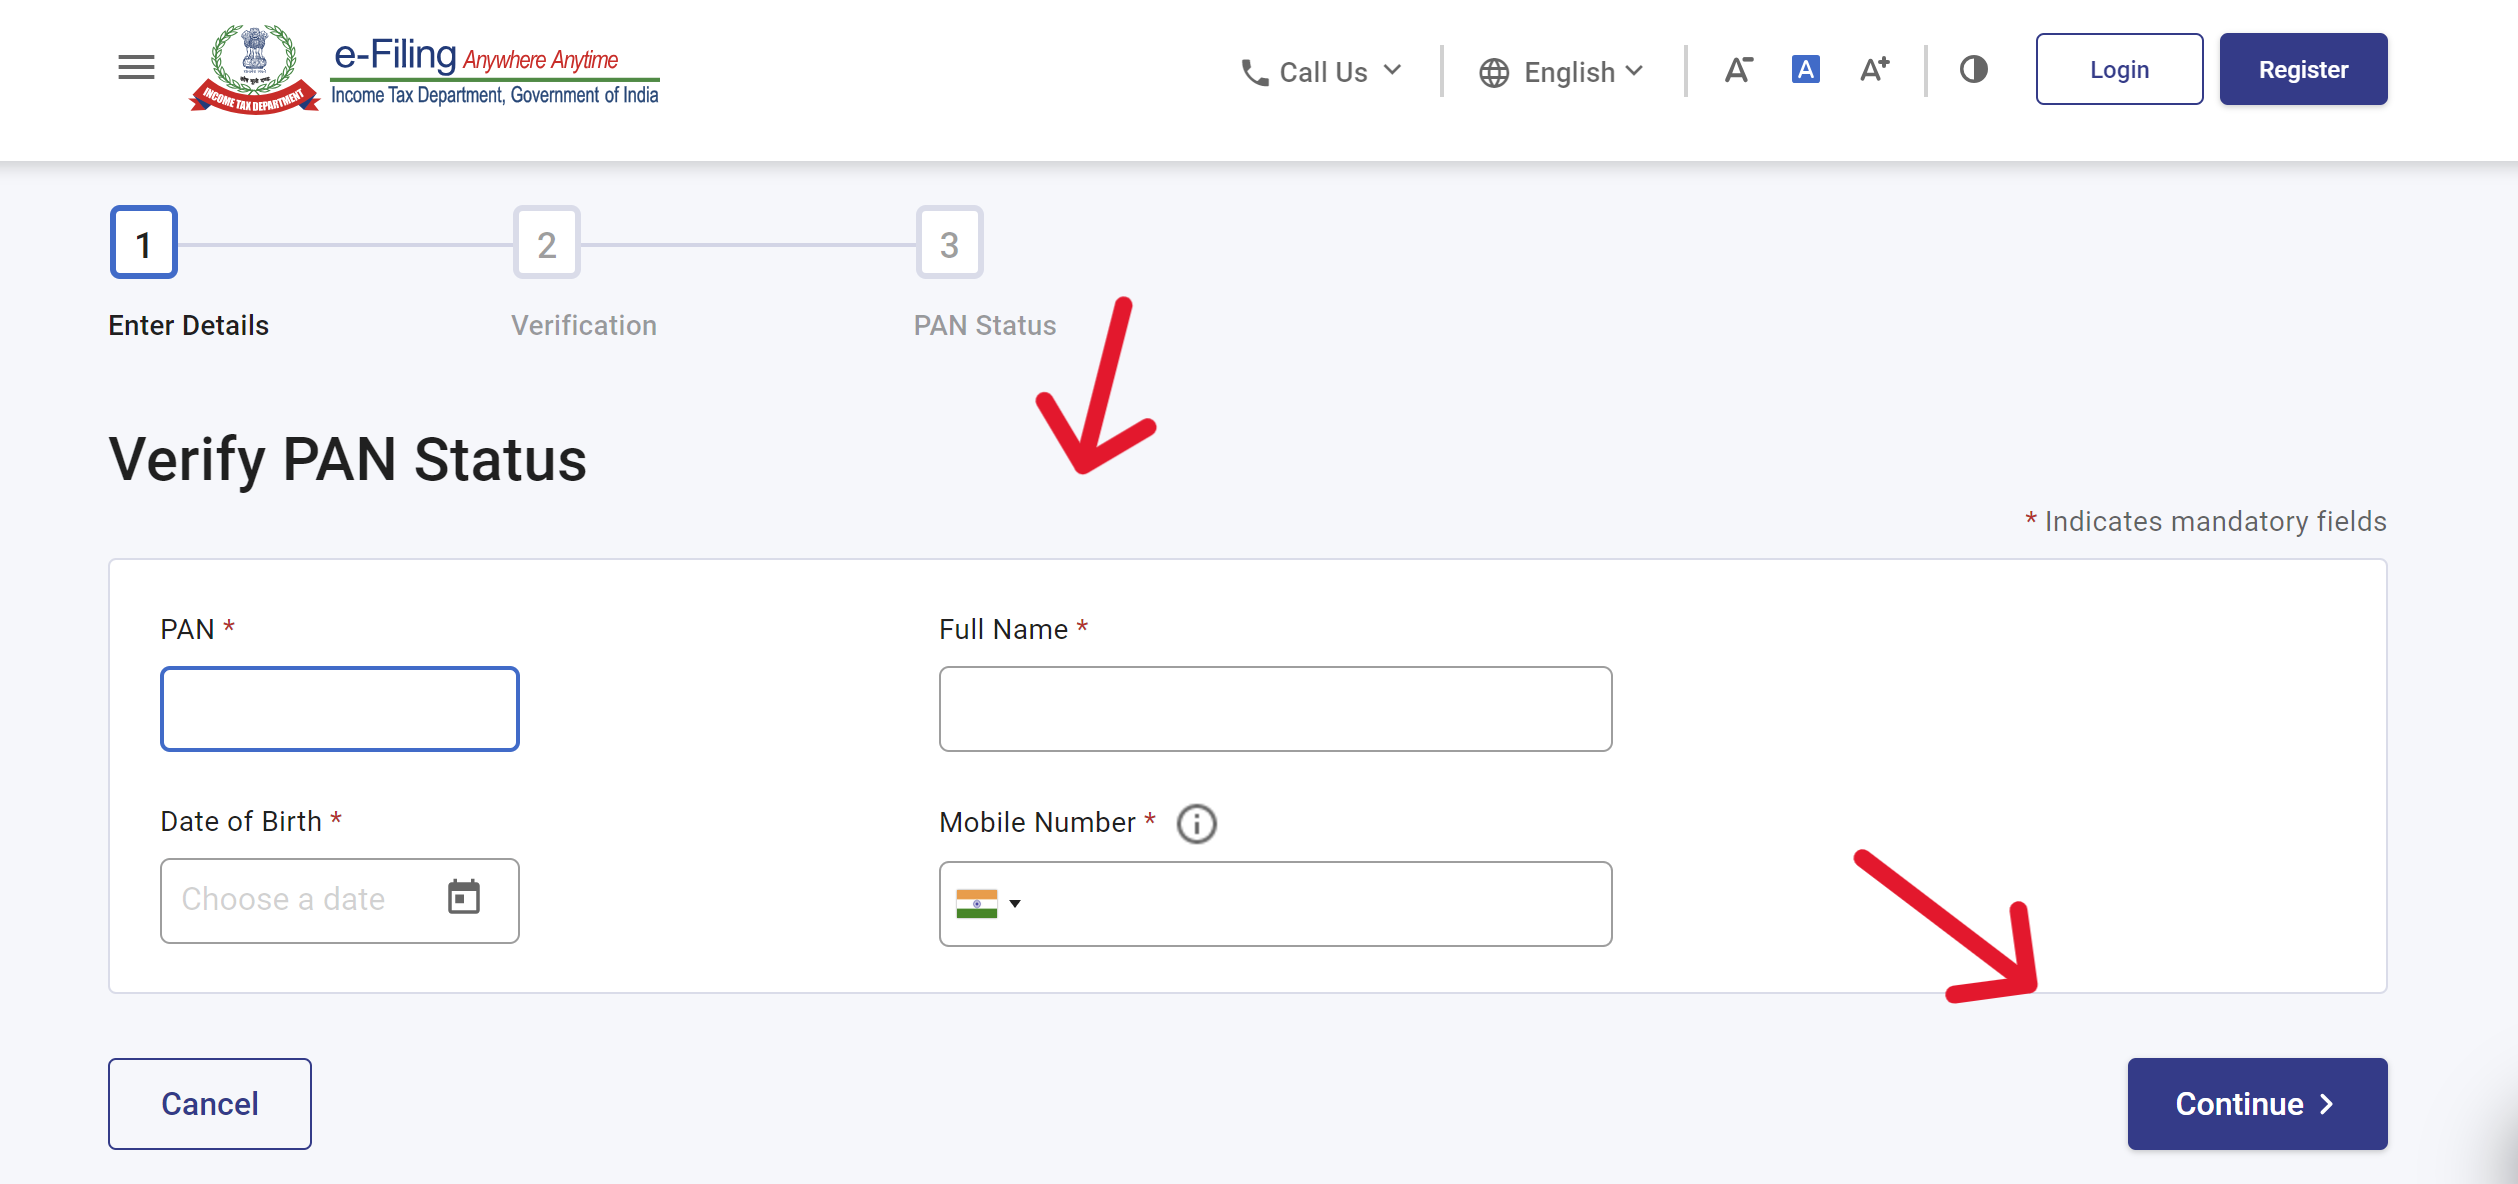The height and width of the screenshot is (1184, 2518).
Task: Select step 1 Enter Details indicator
Action: [143, 241]
